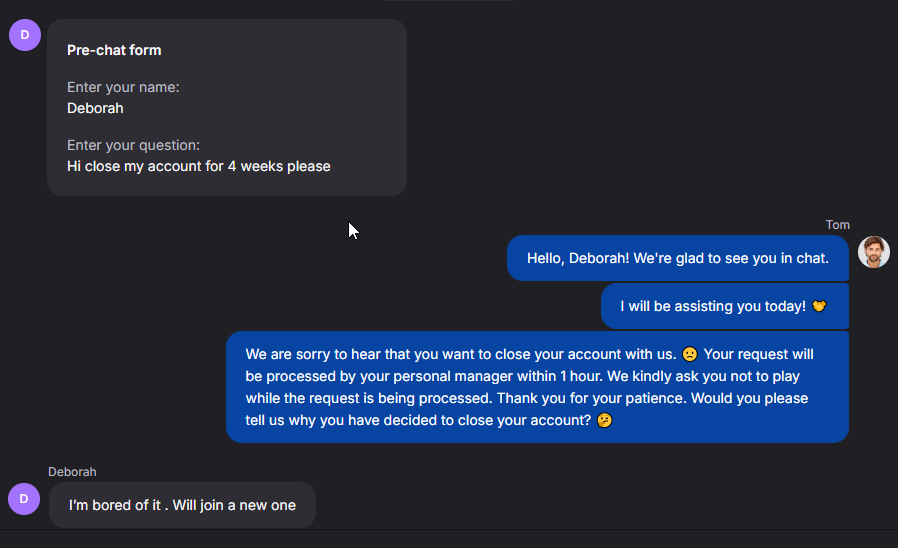Click the account closure reply bubble

[x=537, y=387]
